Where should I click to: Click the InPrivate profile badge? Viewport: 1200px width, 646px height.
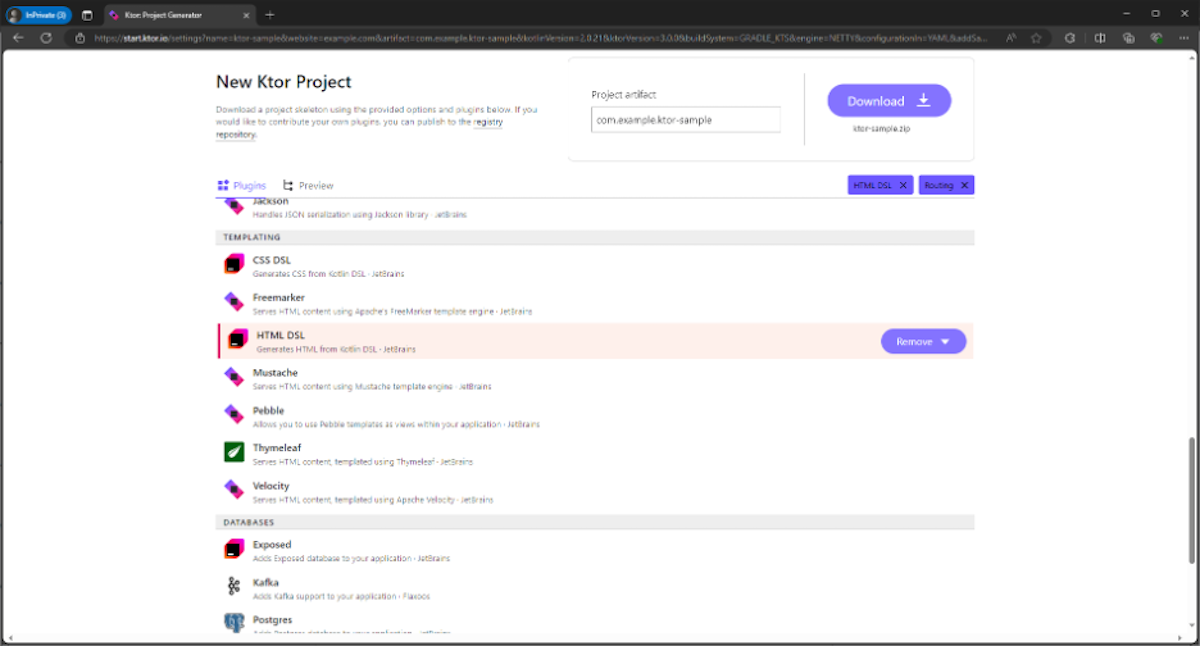[39, 14]
